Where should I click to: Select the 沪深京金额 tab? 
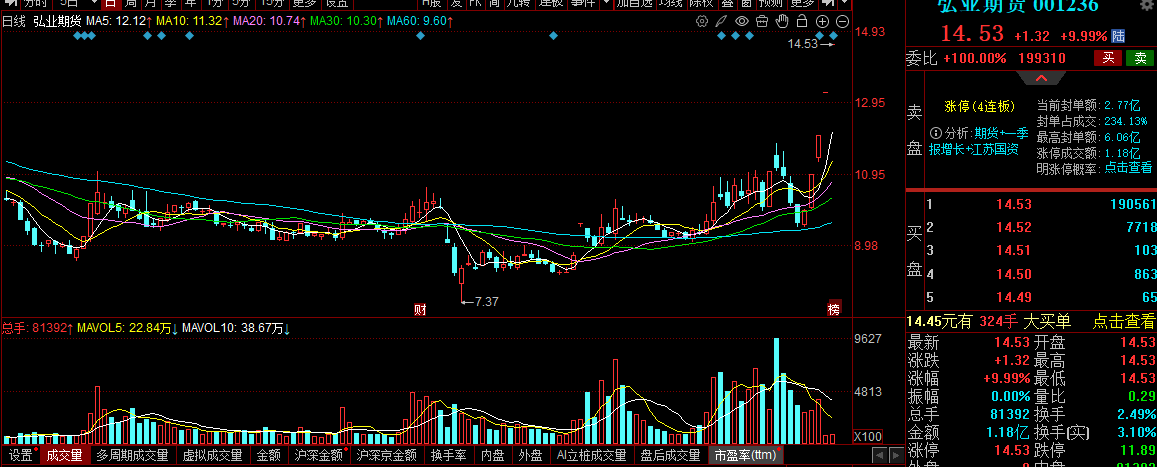pos(387,455)
